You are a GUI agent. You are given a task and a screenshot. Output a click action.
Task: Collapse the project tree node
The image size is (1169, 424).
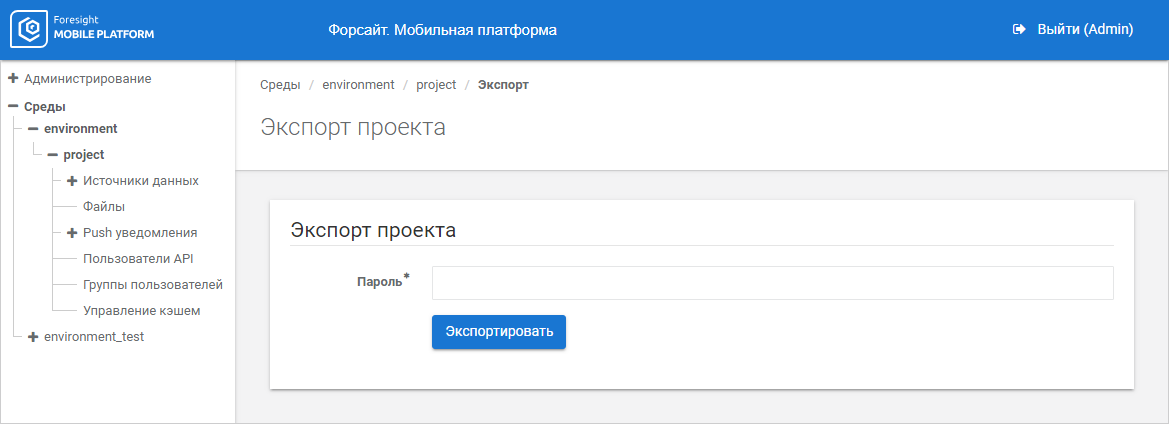click(53, 155)
